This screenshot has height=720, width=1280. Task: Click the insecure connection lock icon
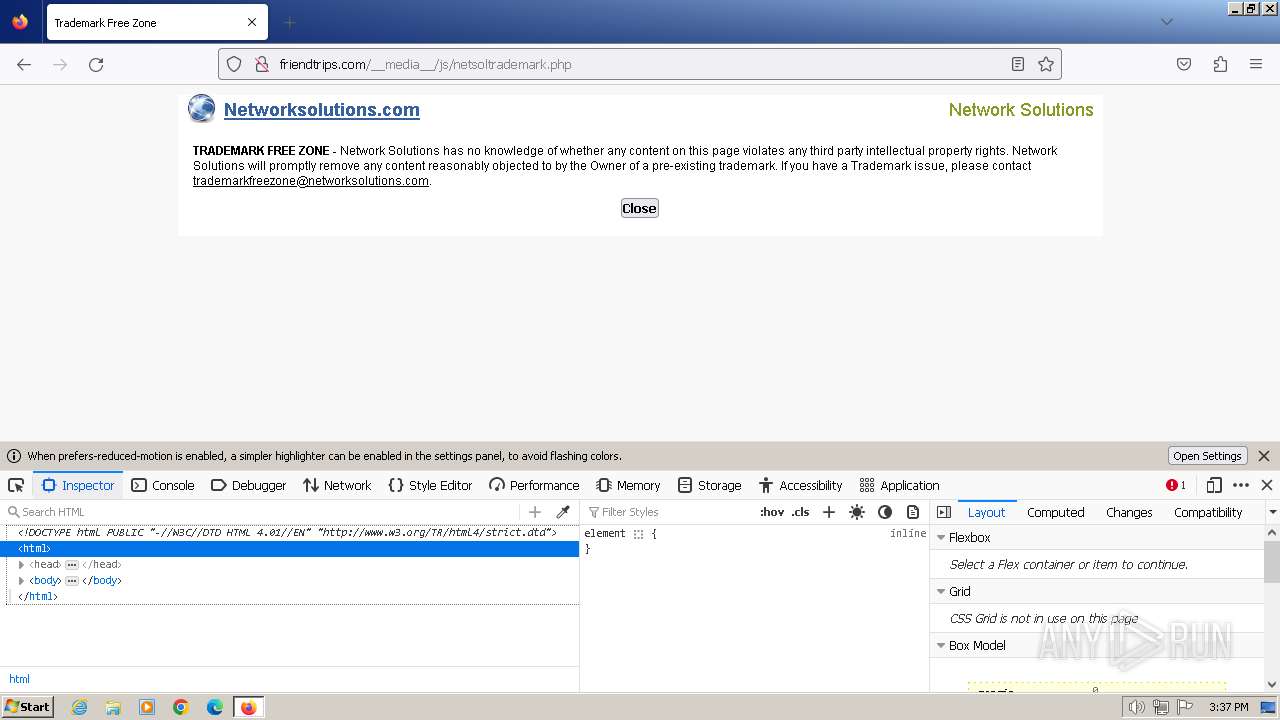261,64
